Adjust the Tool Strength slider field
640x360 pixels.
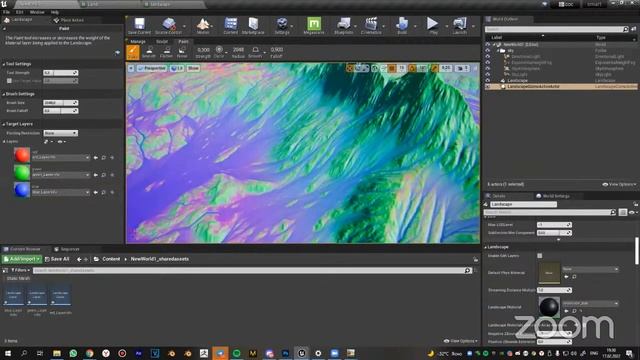tap(60, 73)
